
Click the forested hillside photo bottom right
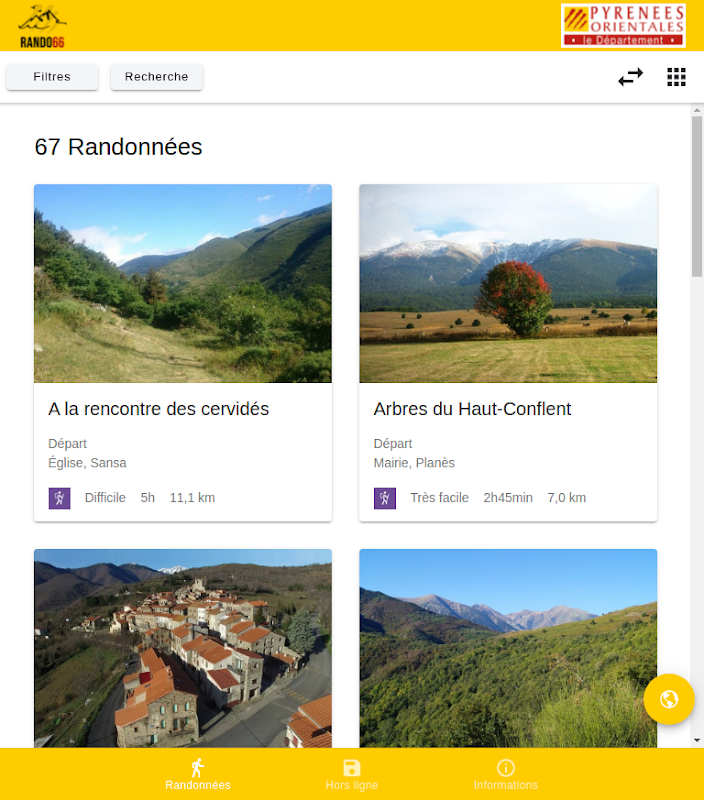508,648
